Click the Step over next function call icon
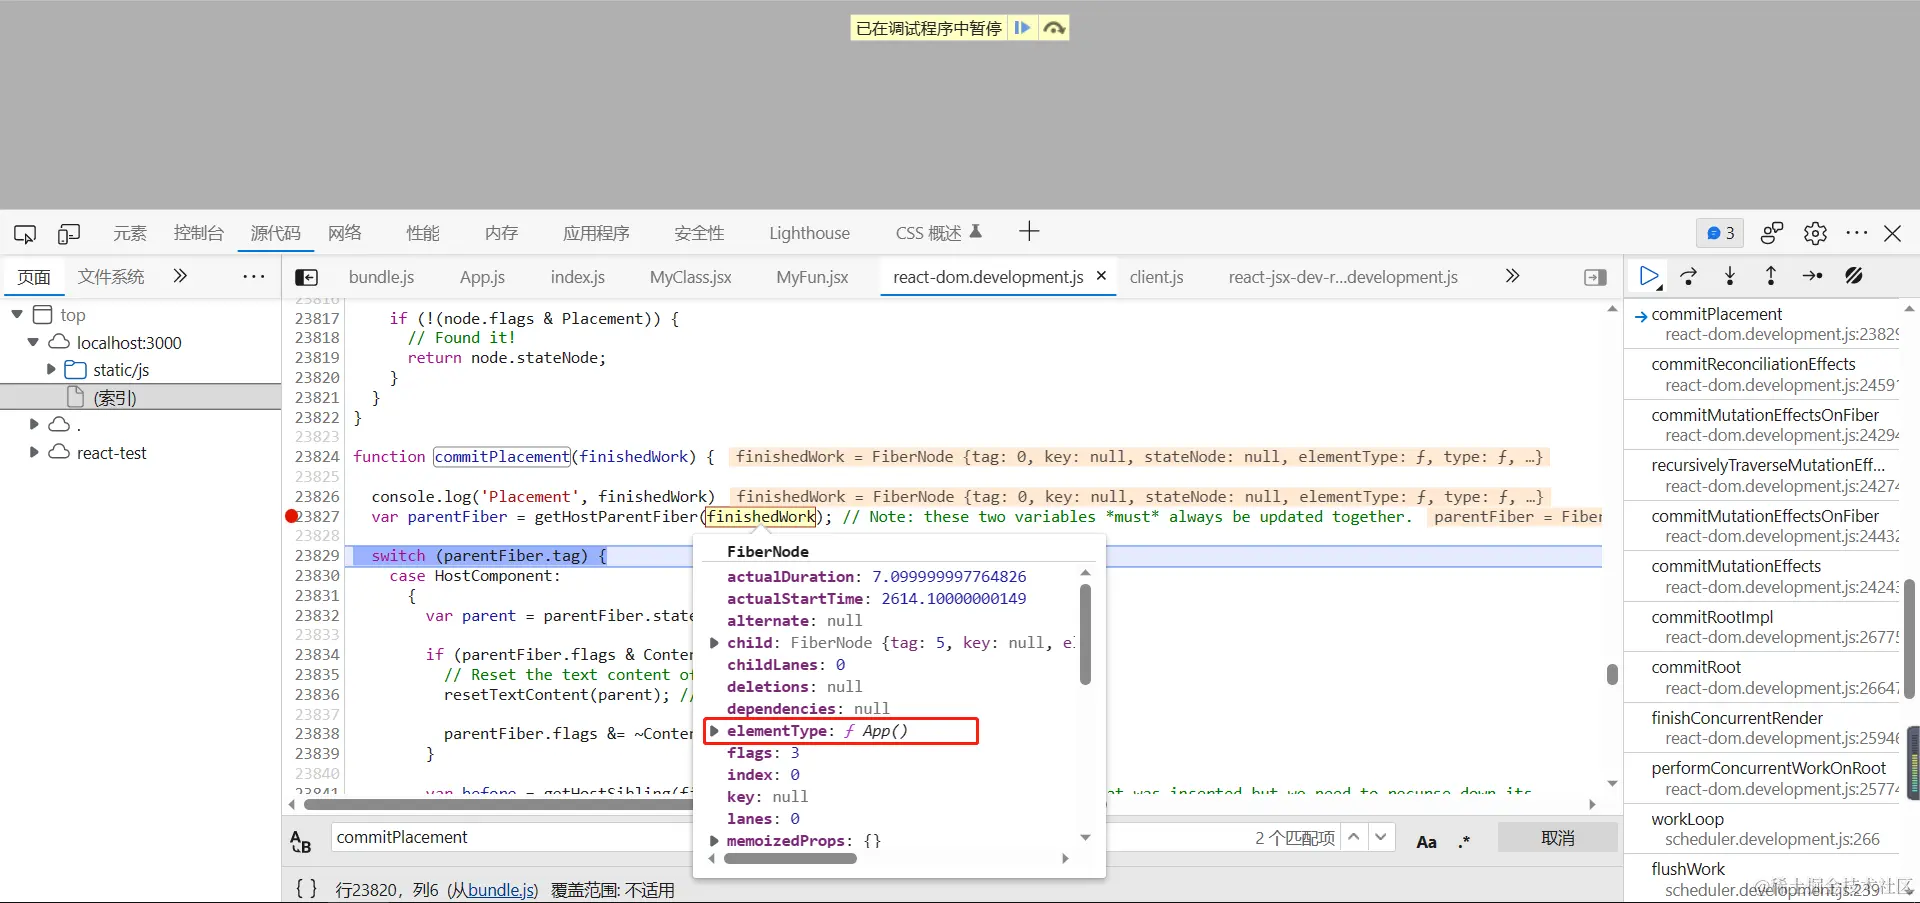 point(1689,276)
